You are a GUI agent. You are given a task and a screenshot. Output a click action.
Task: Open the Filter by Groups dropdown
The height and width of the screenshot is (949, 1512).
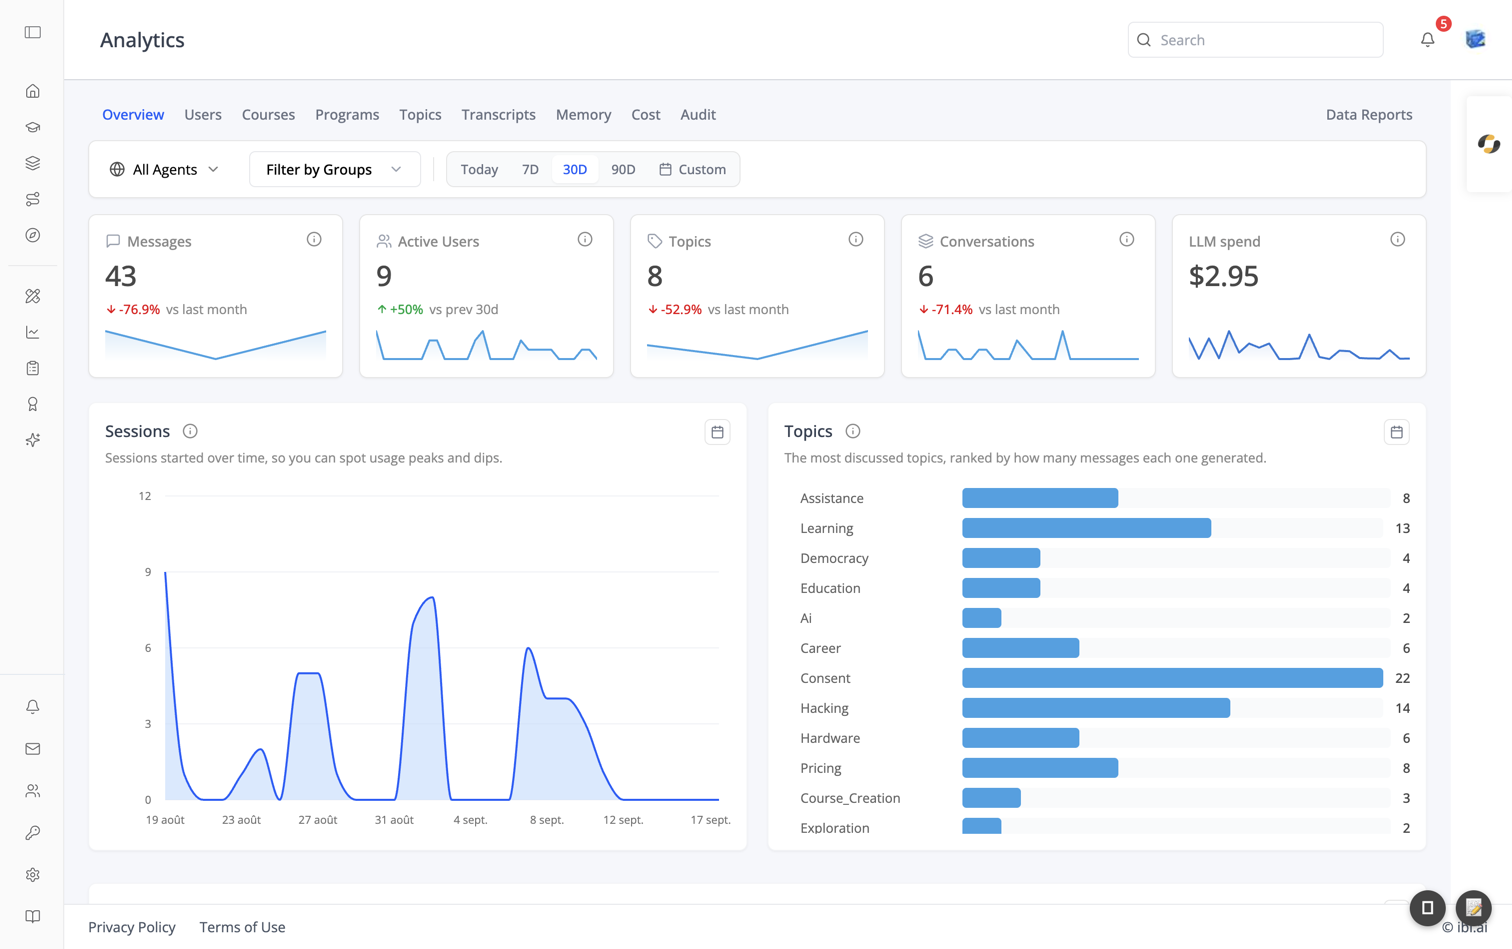click(x=334, y=169)
